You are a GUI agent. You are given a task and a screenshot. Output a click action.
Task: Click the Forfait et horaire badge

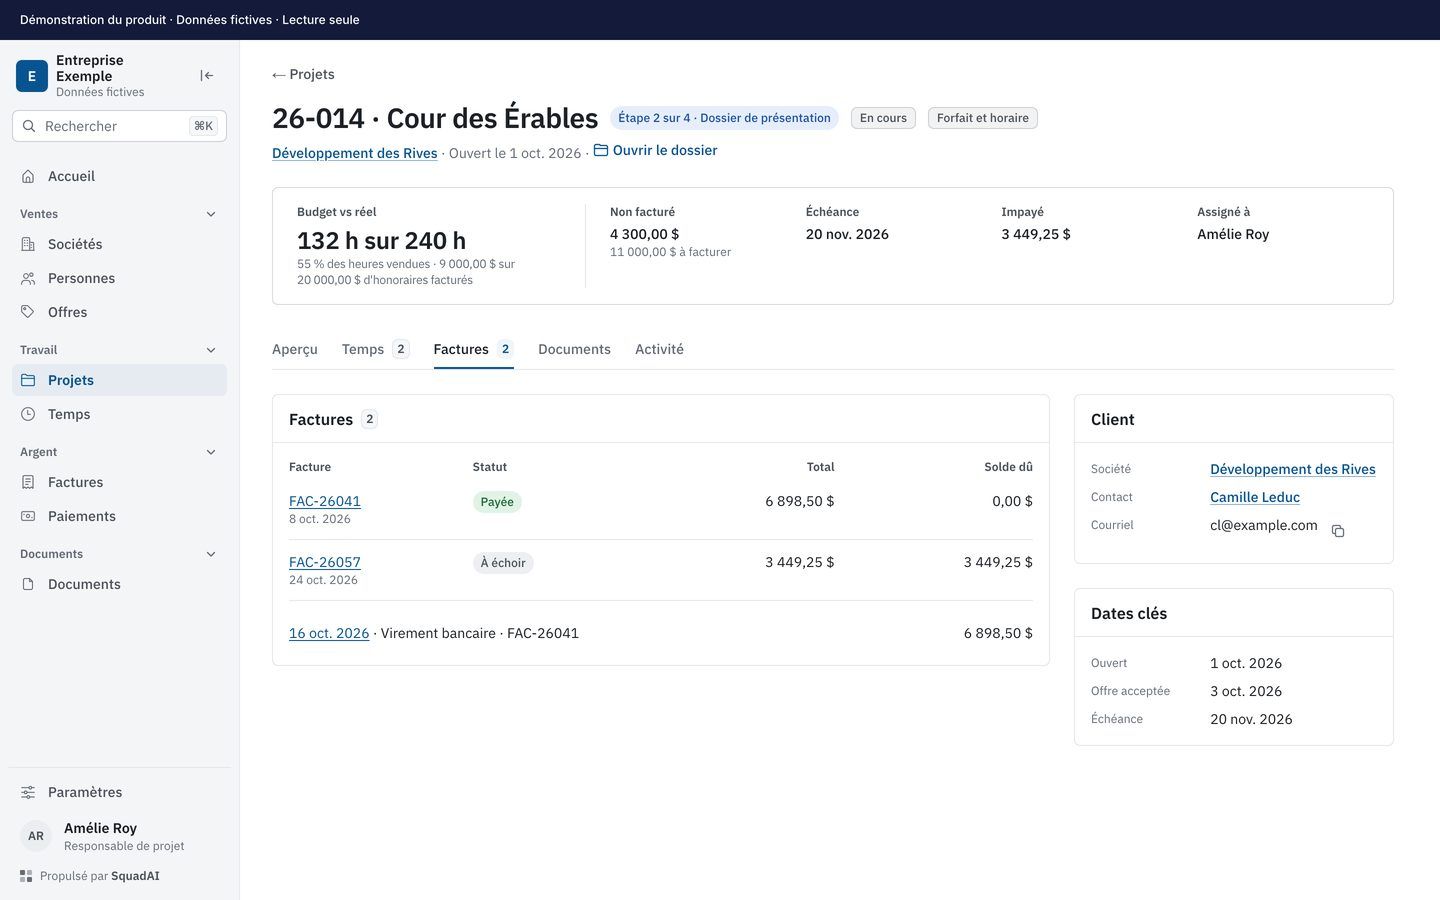click(983, 118)
